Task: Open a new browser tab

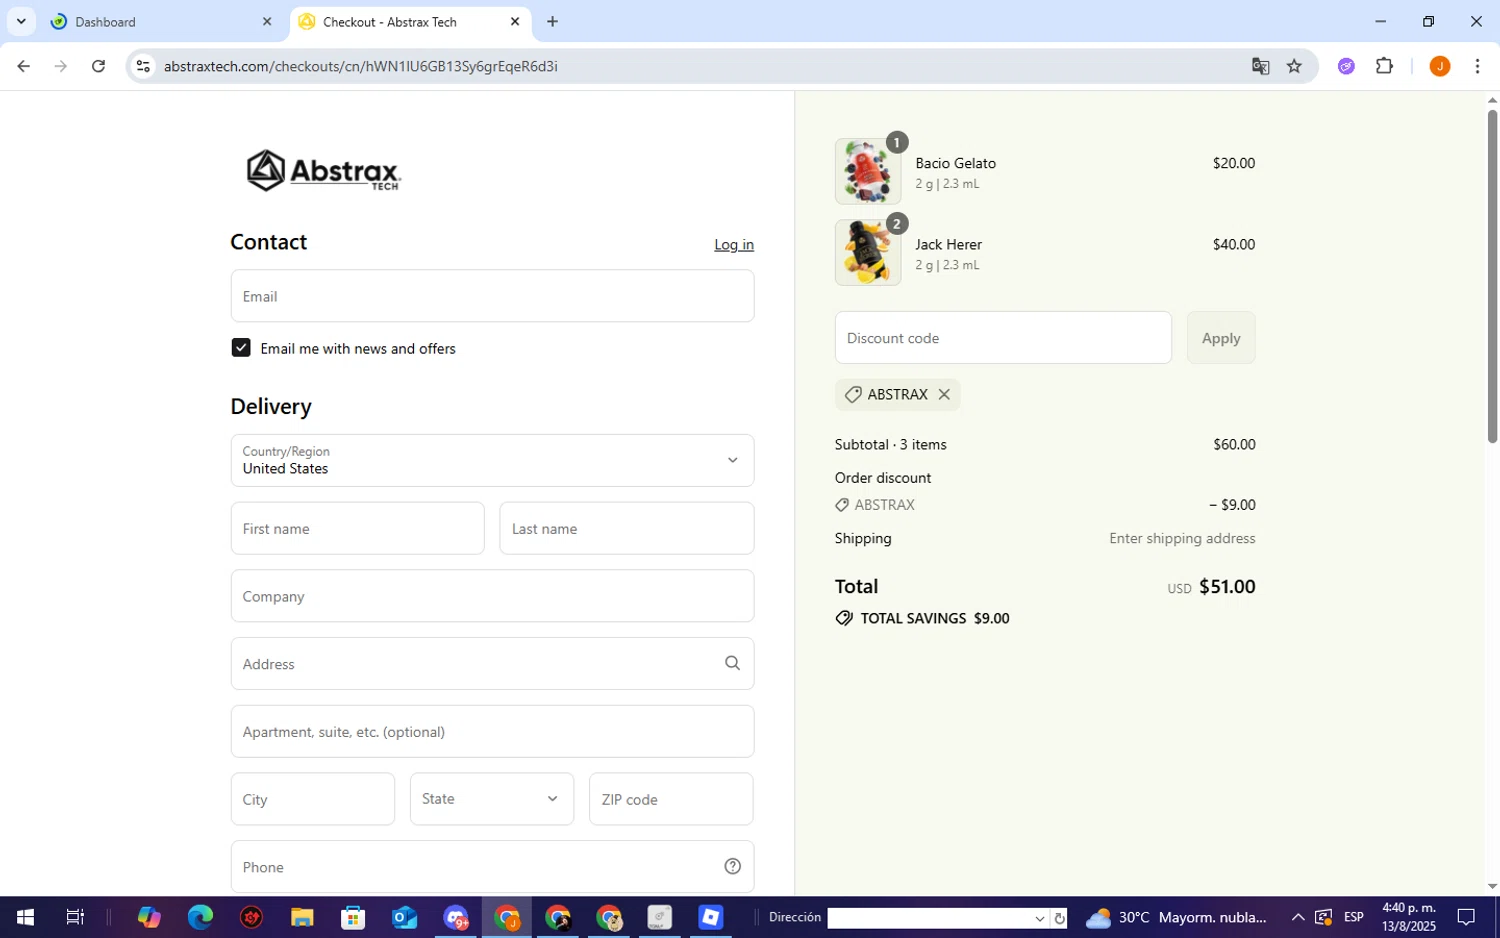Action: tap(552, 21)
